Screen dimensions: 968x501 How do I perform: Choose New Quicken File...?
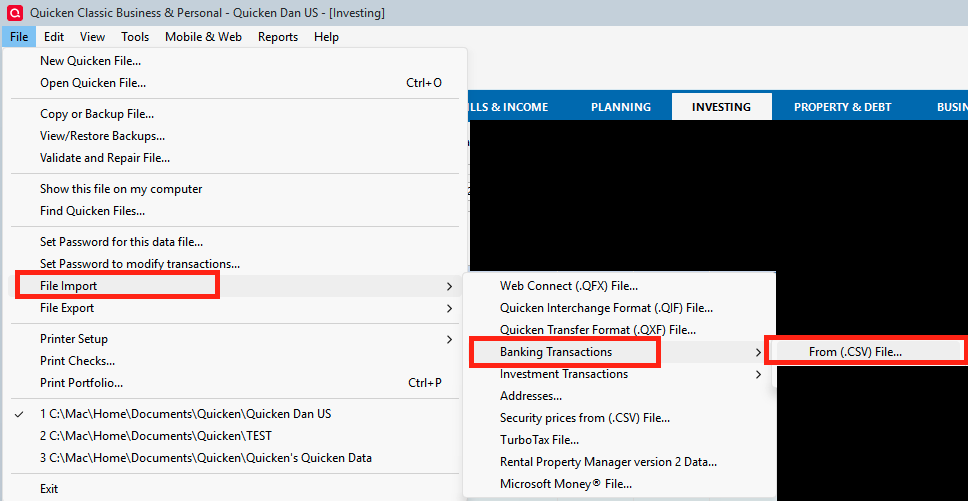(235, 61)
